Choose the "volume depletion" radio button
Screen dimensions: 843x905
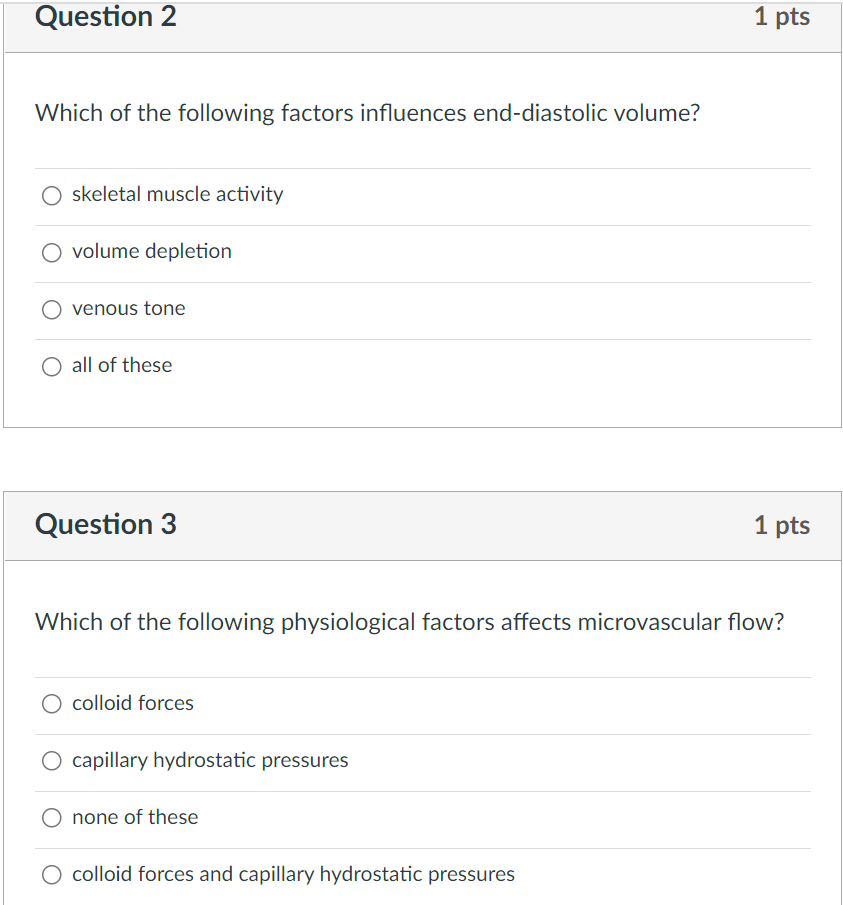click(x=52, y=253)
